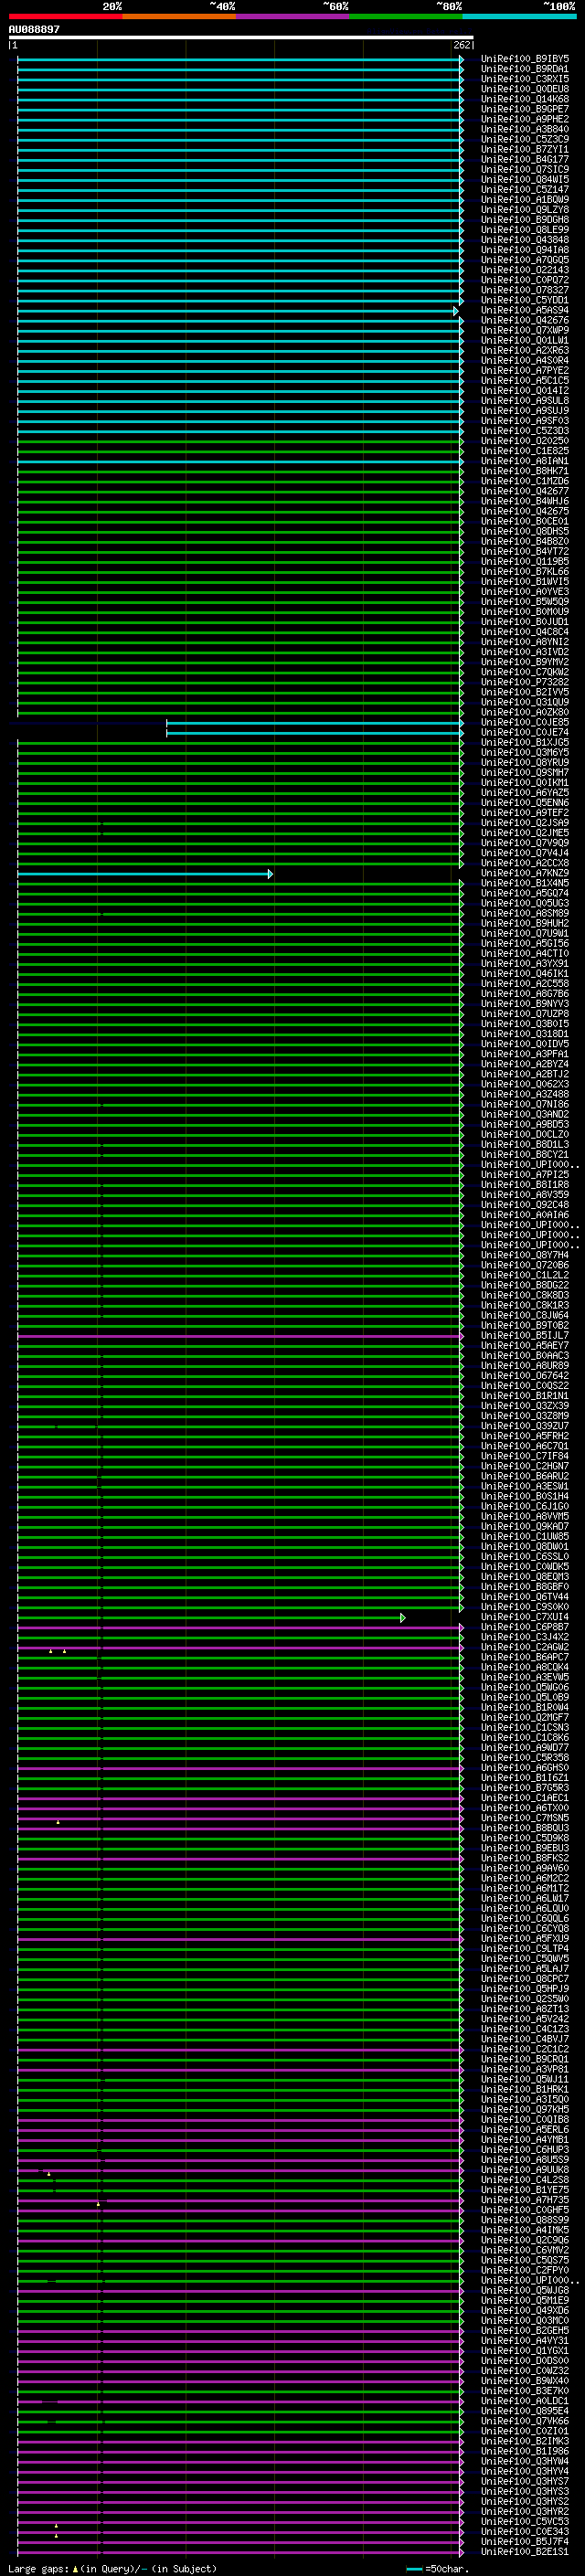The image size is (585, 2576).
Task: Select the UniRef100_A2CCX8 label
Action: point(524,864)
